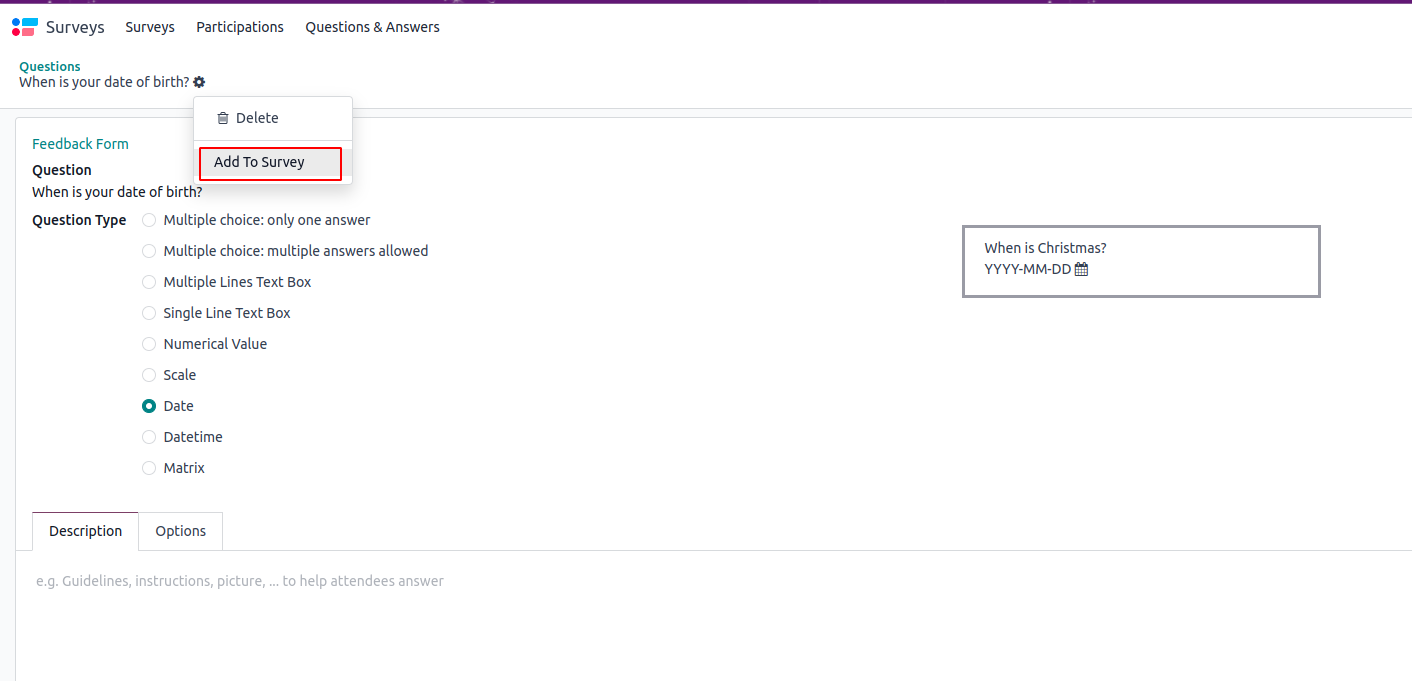Viewport: 1412px width, 681px height.
Task: Pick the Scale question type
Action: [x=149, y=375]
